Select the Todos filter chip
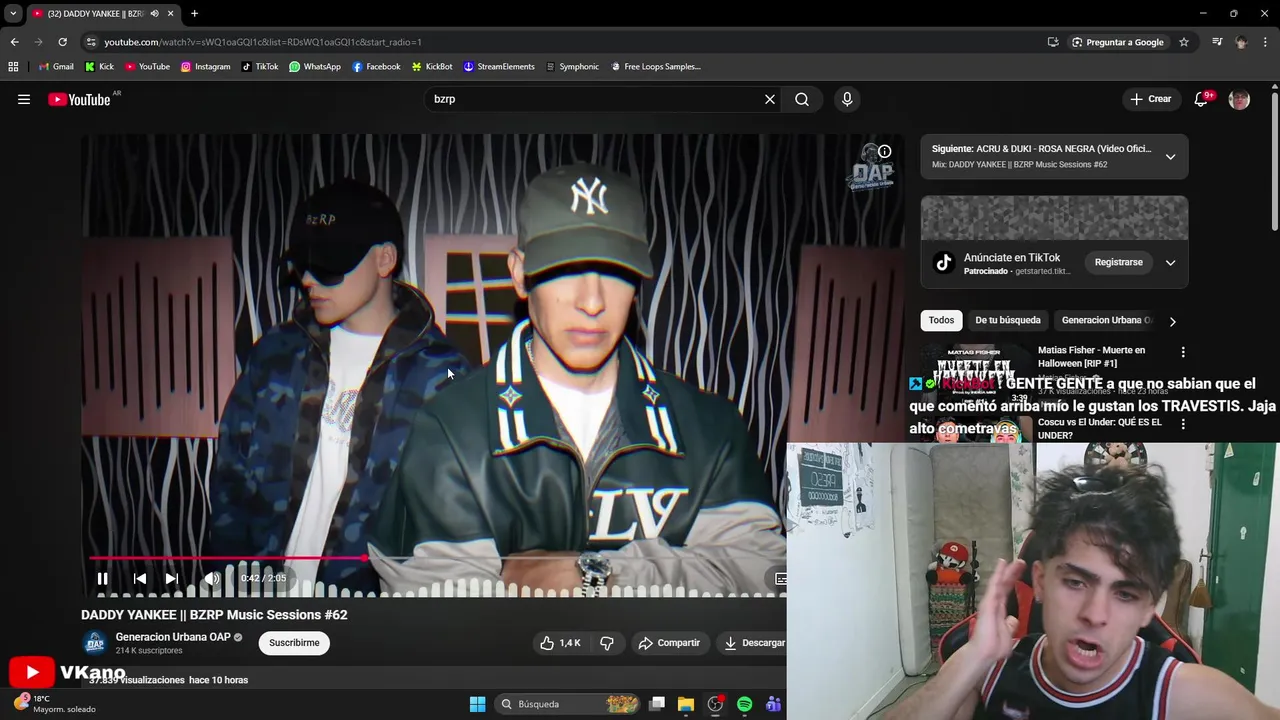The height and width of the screenshot is (720, 1280). tap(941, 320)
